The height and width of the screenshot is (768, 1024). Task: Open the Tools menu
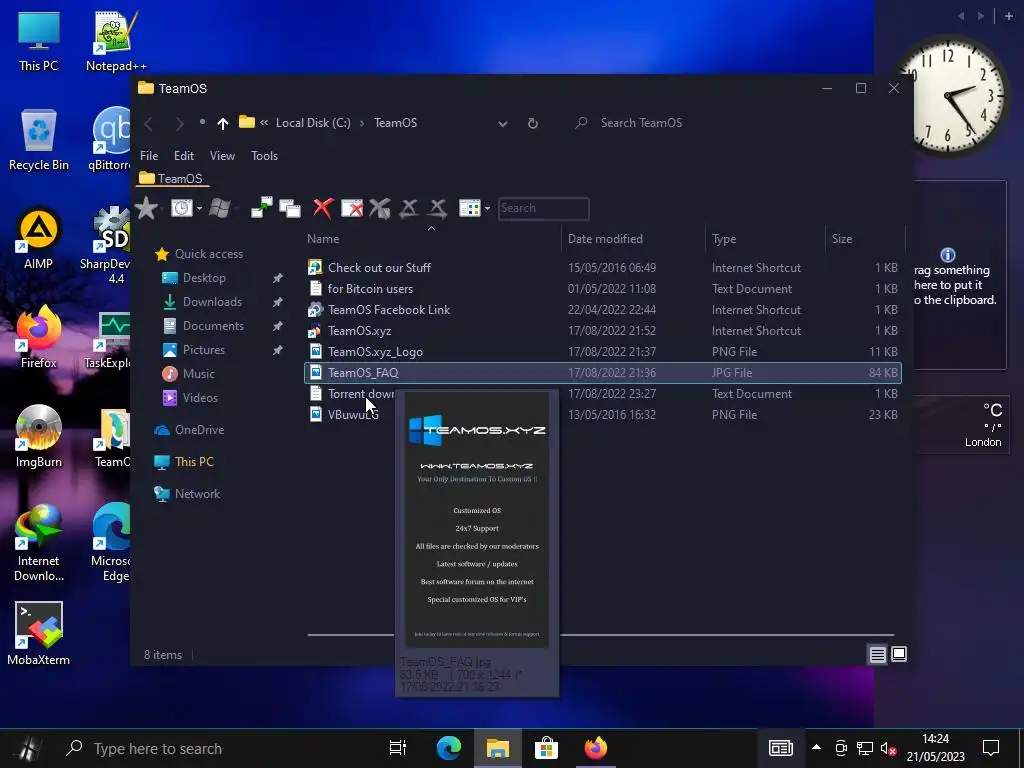tap(264, 155)
